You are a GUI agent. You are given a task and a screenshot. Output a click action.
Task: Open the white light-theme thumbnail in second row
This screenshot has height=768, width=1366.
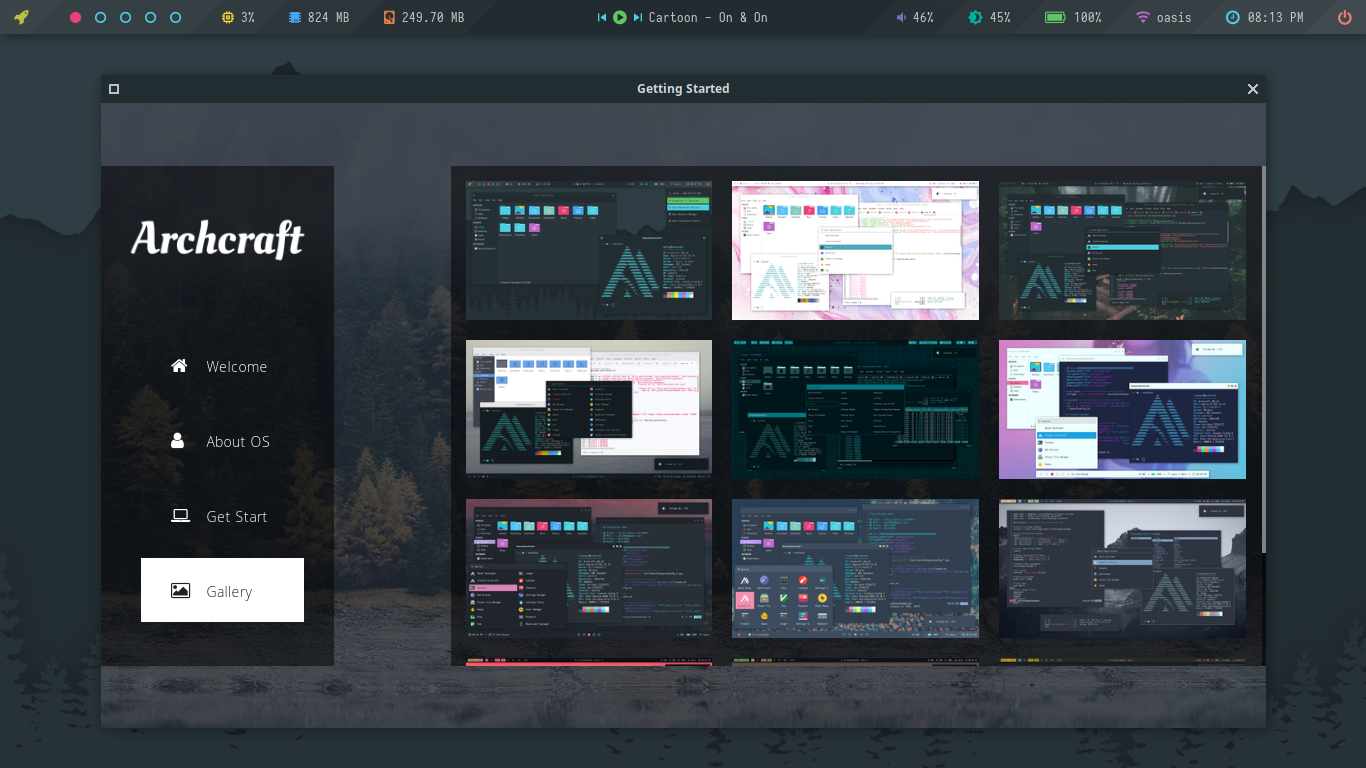589,407
